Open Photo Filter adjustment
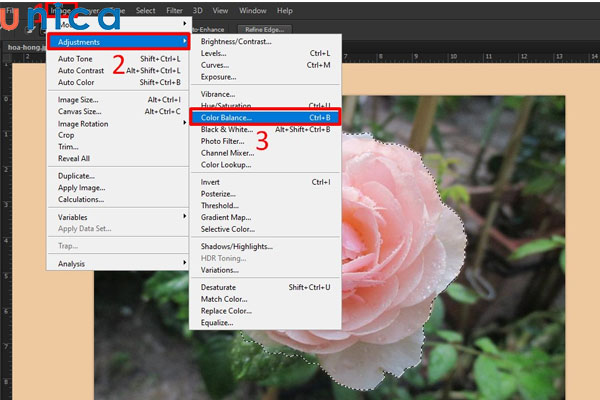Screen dimensions: 600x400 265,141
